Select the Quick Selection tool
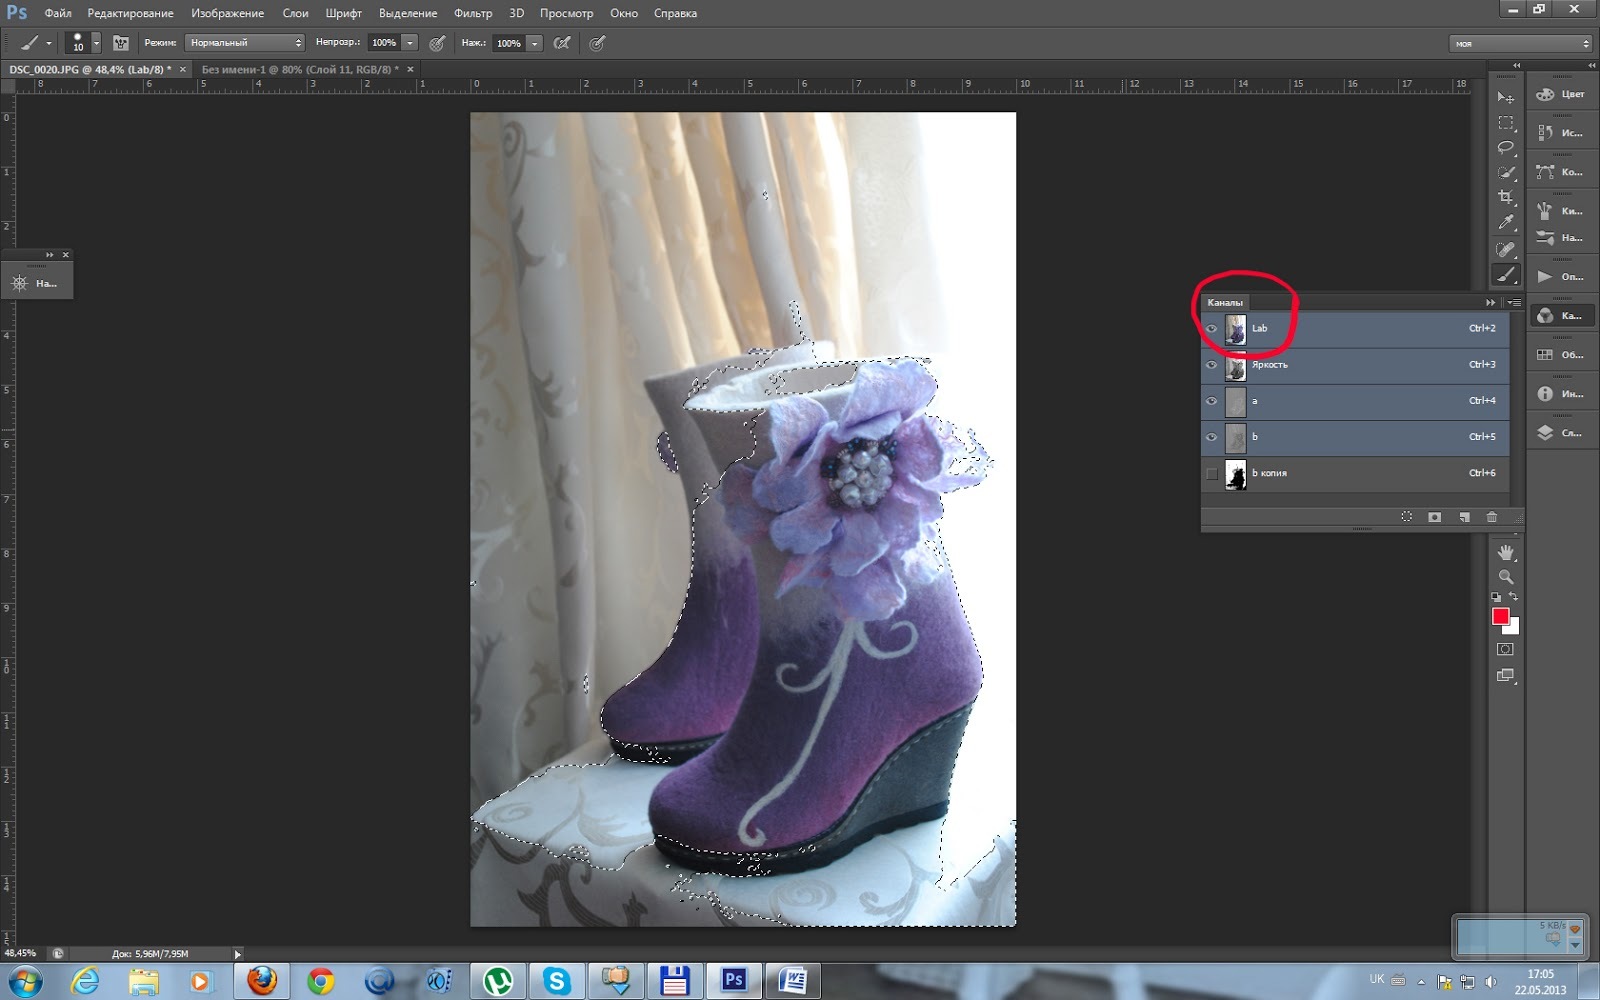This screenshot has width=1600, height=1000. (1505, 172)
